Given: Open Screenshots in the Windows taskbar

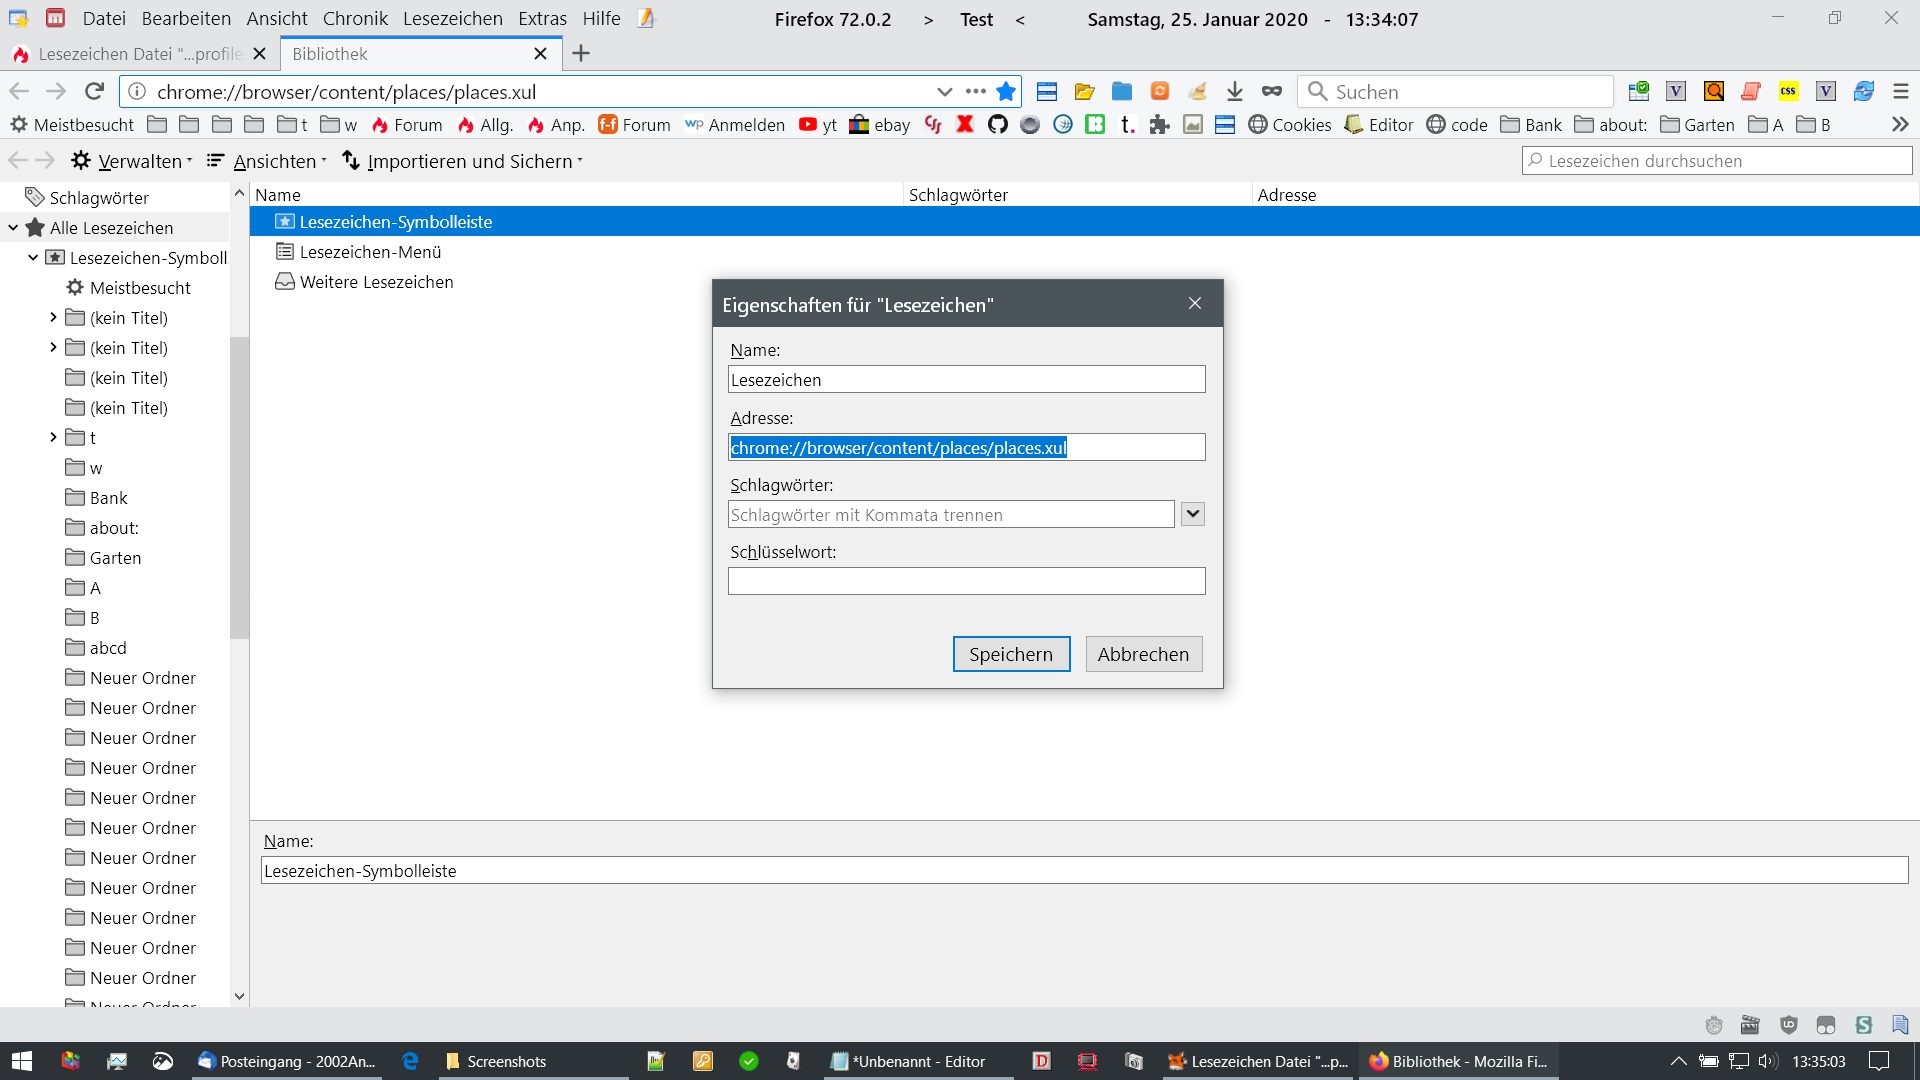Looking at the screenshot, I should pos(496,1061).
